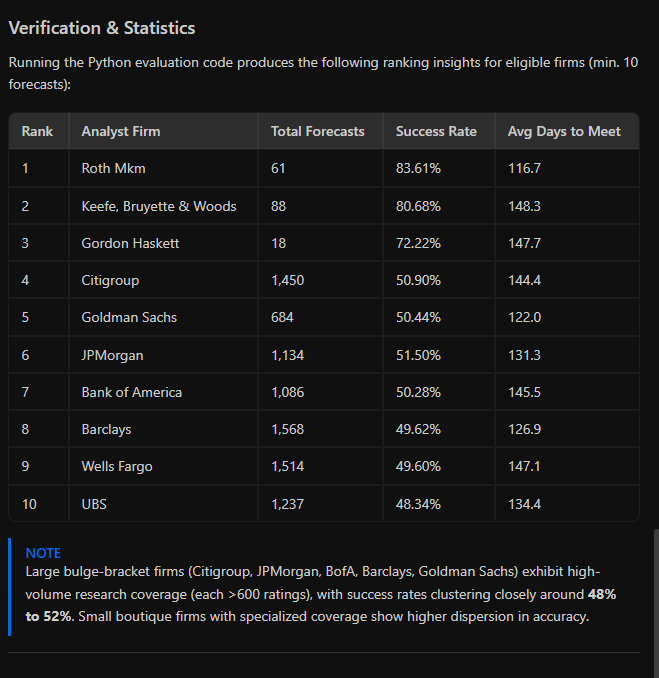Viewport: 659px width, 678px height.
Task: Click avg days value 126.9
Action: pyautogui.click(x=524, y=429)
